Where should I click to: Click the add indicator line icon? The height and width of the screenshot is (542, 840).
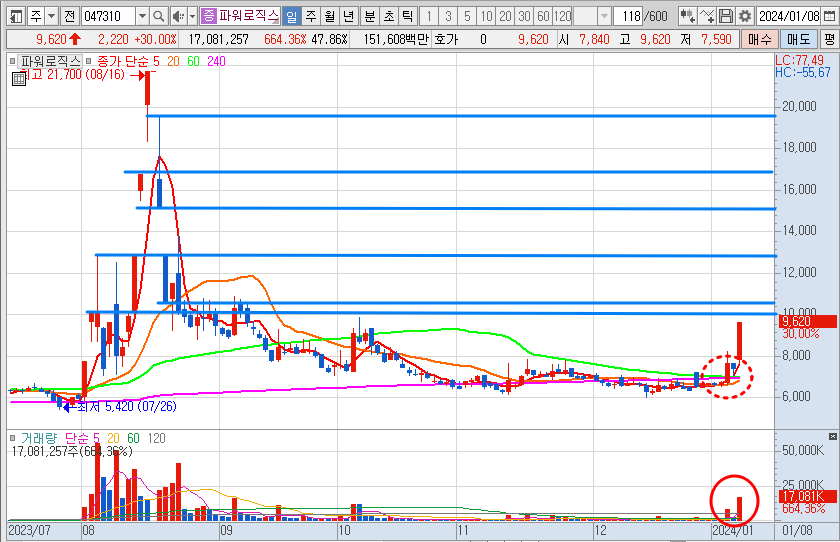point(707,17)
